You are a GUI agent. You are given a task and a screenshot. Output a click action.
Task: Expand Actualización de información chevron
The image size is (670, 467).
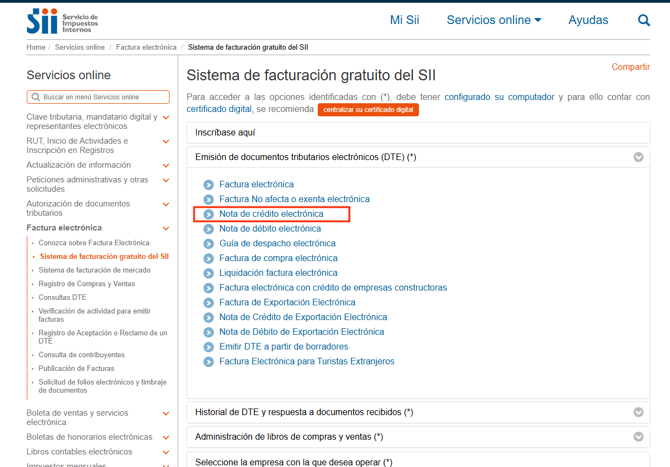pos(166,165)
